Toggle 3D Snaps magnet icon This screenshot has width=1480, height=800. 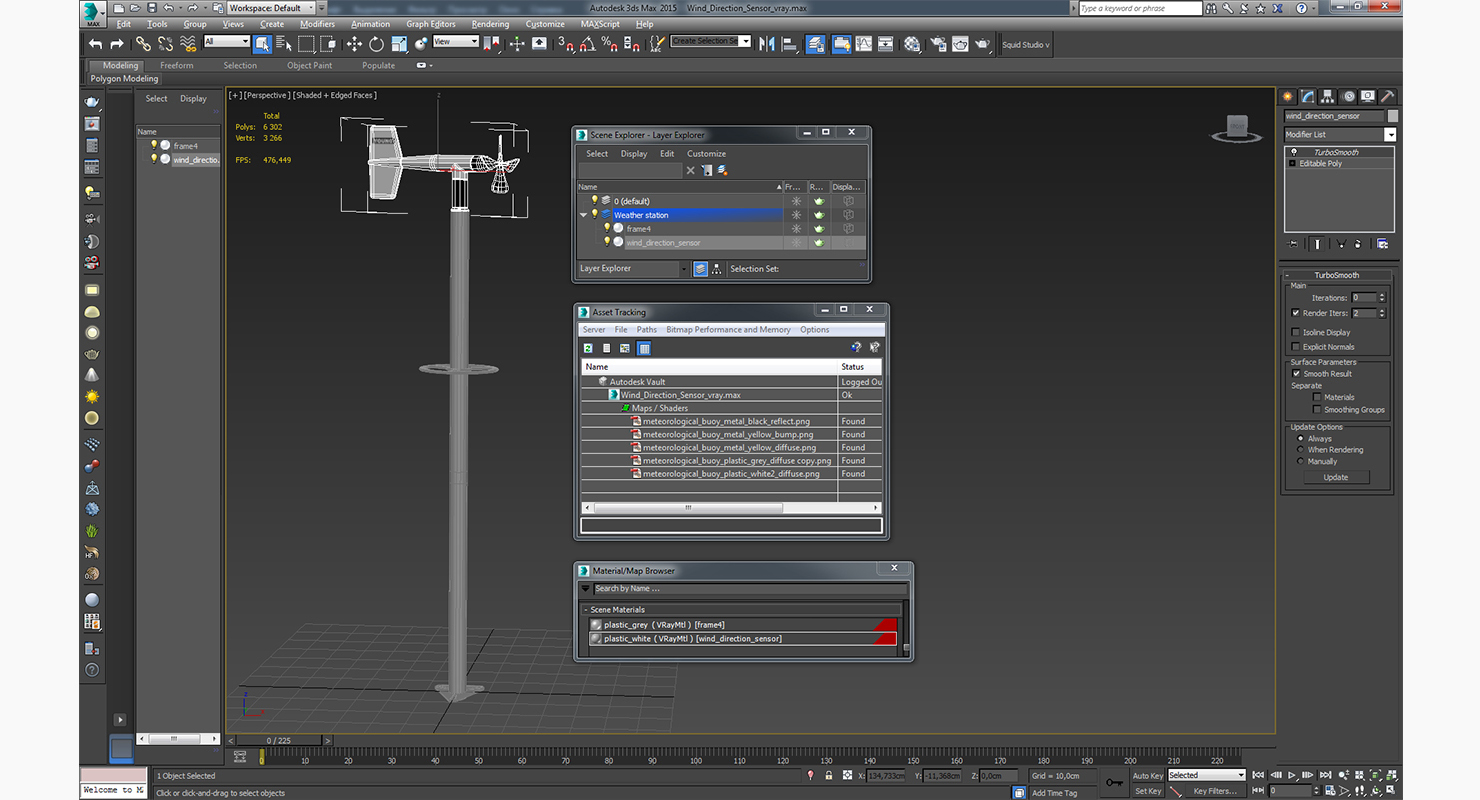click(x=566, y=44)
